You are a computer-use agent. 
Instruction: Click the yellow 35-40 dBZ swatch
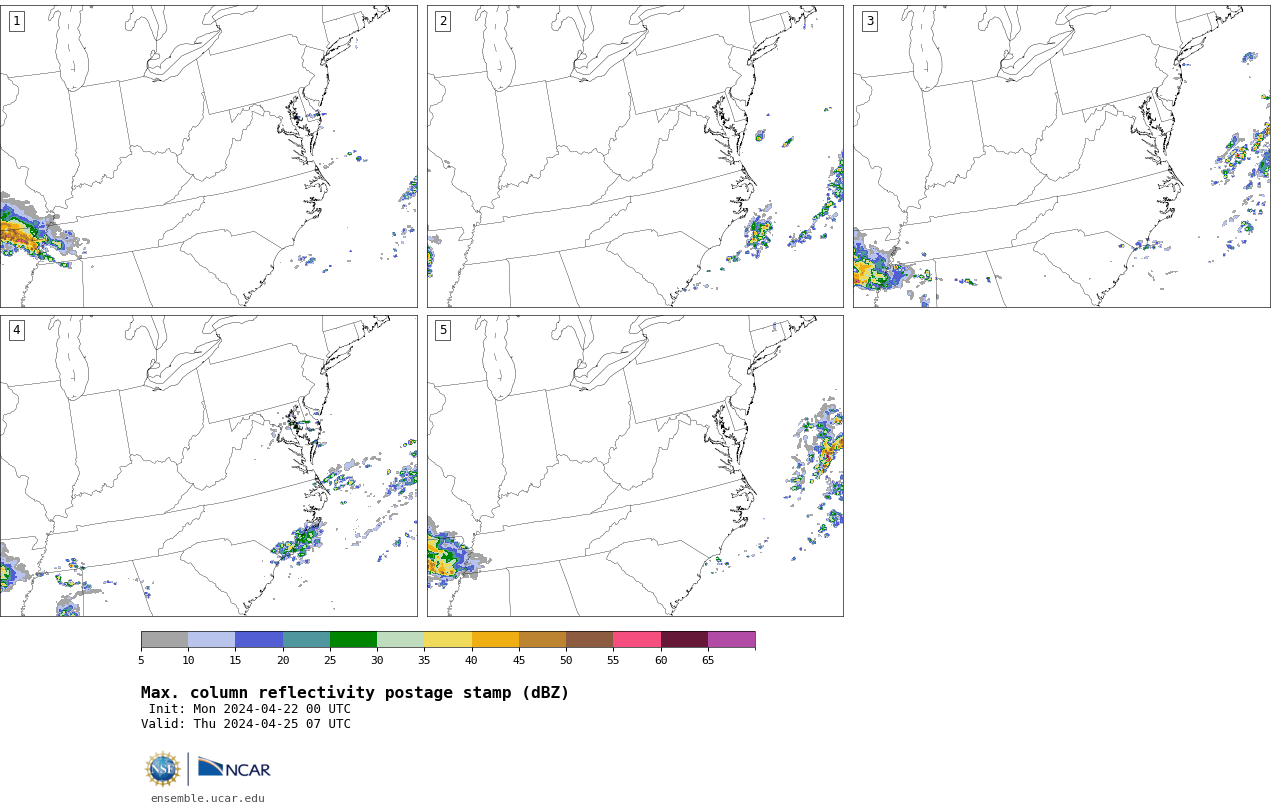tap(448, 640)
